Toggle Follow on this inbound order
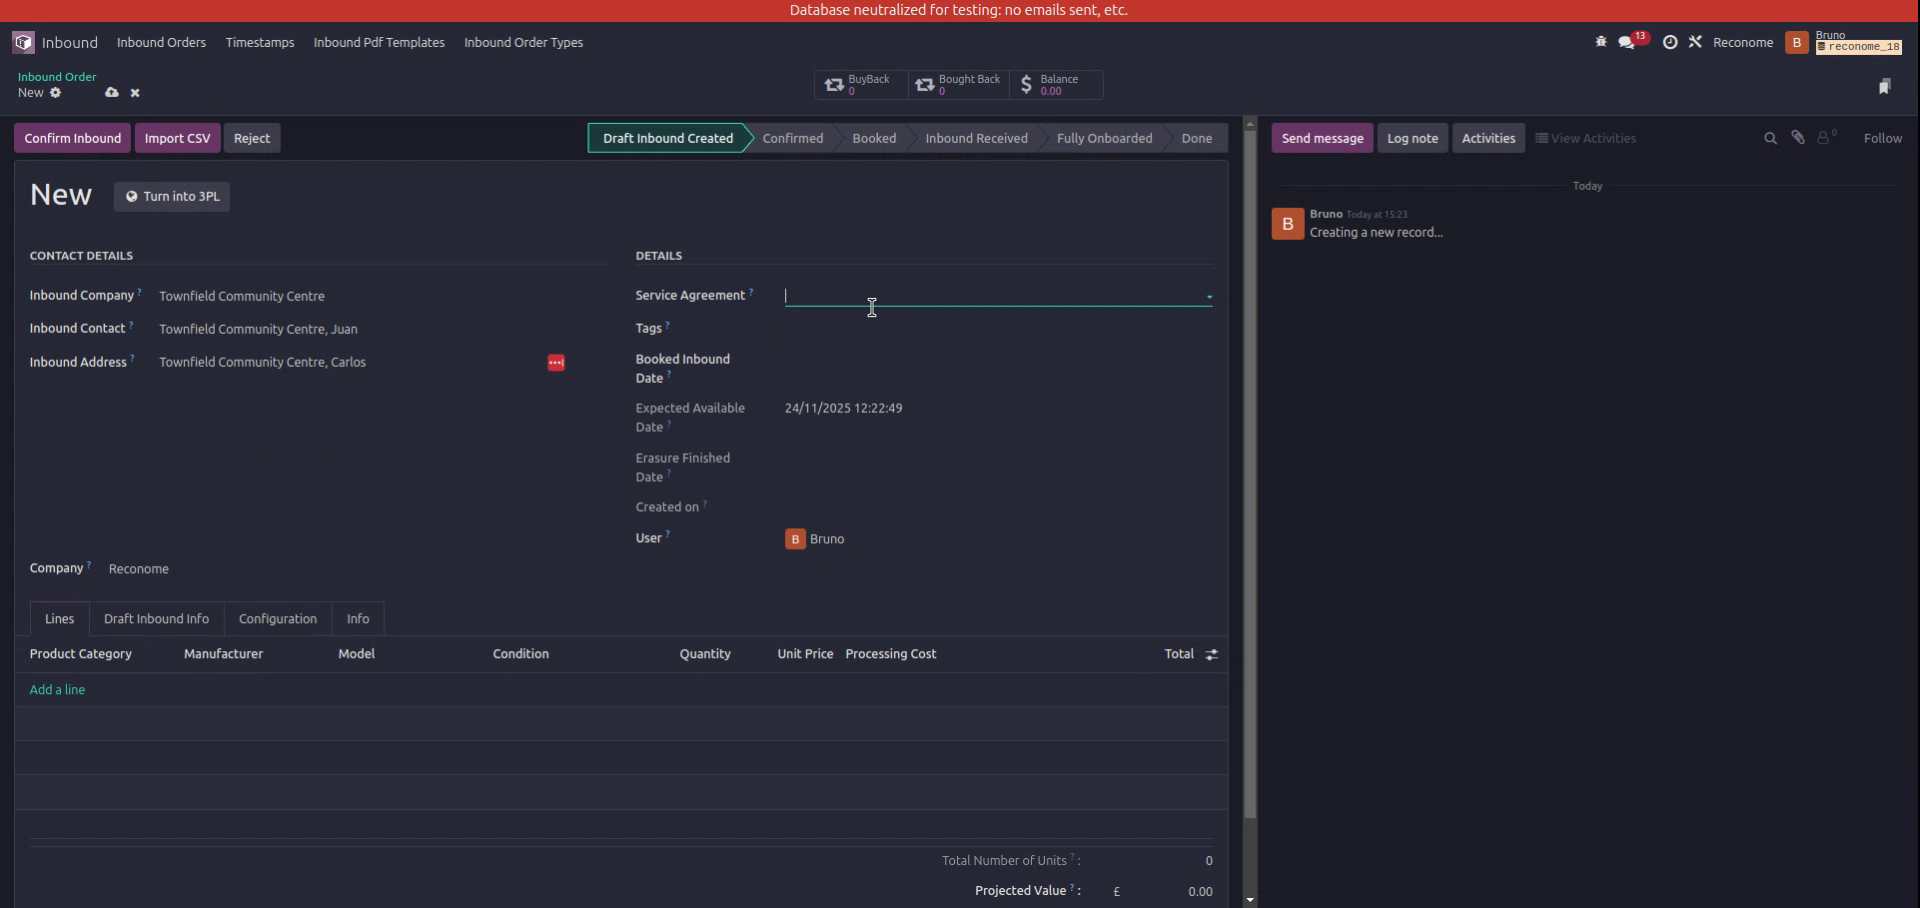The height and width of the screenshot is (908, 1920). click(x=1883, y=137)
